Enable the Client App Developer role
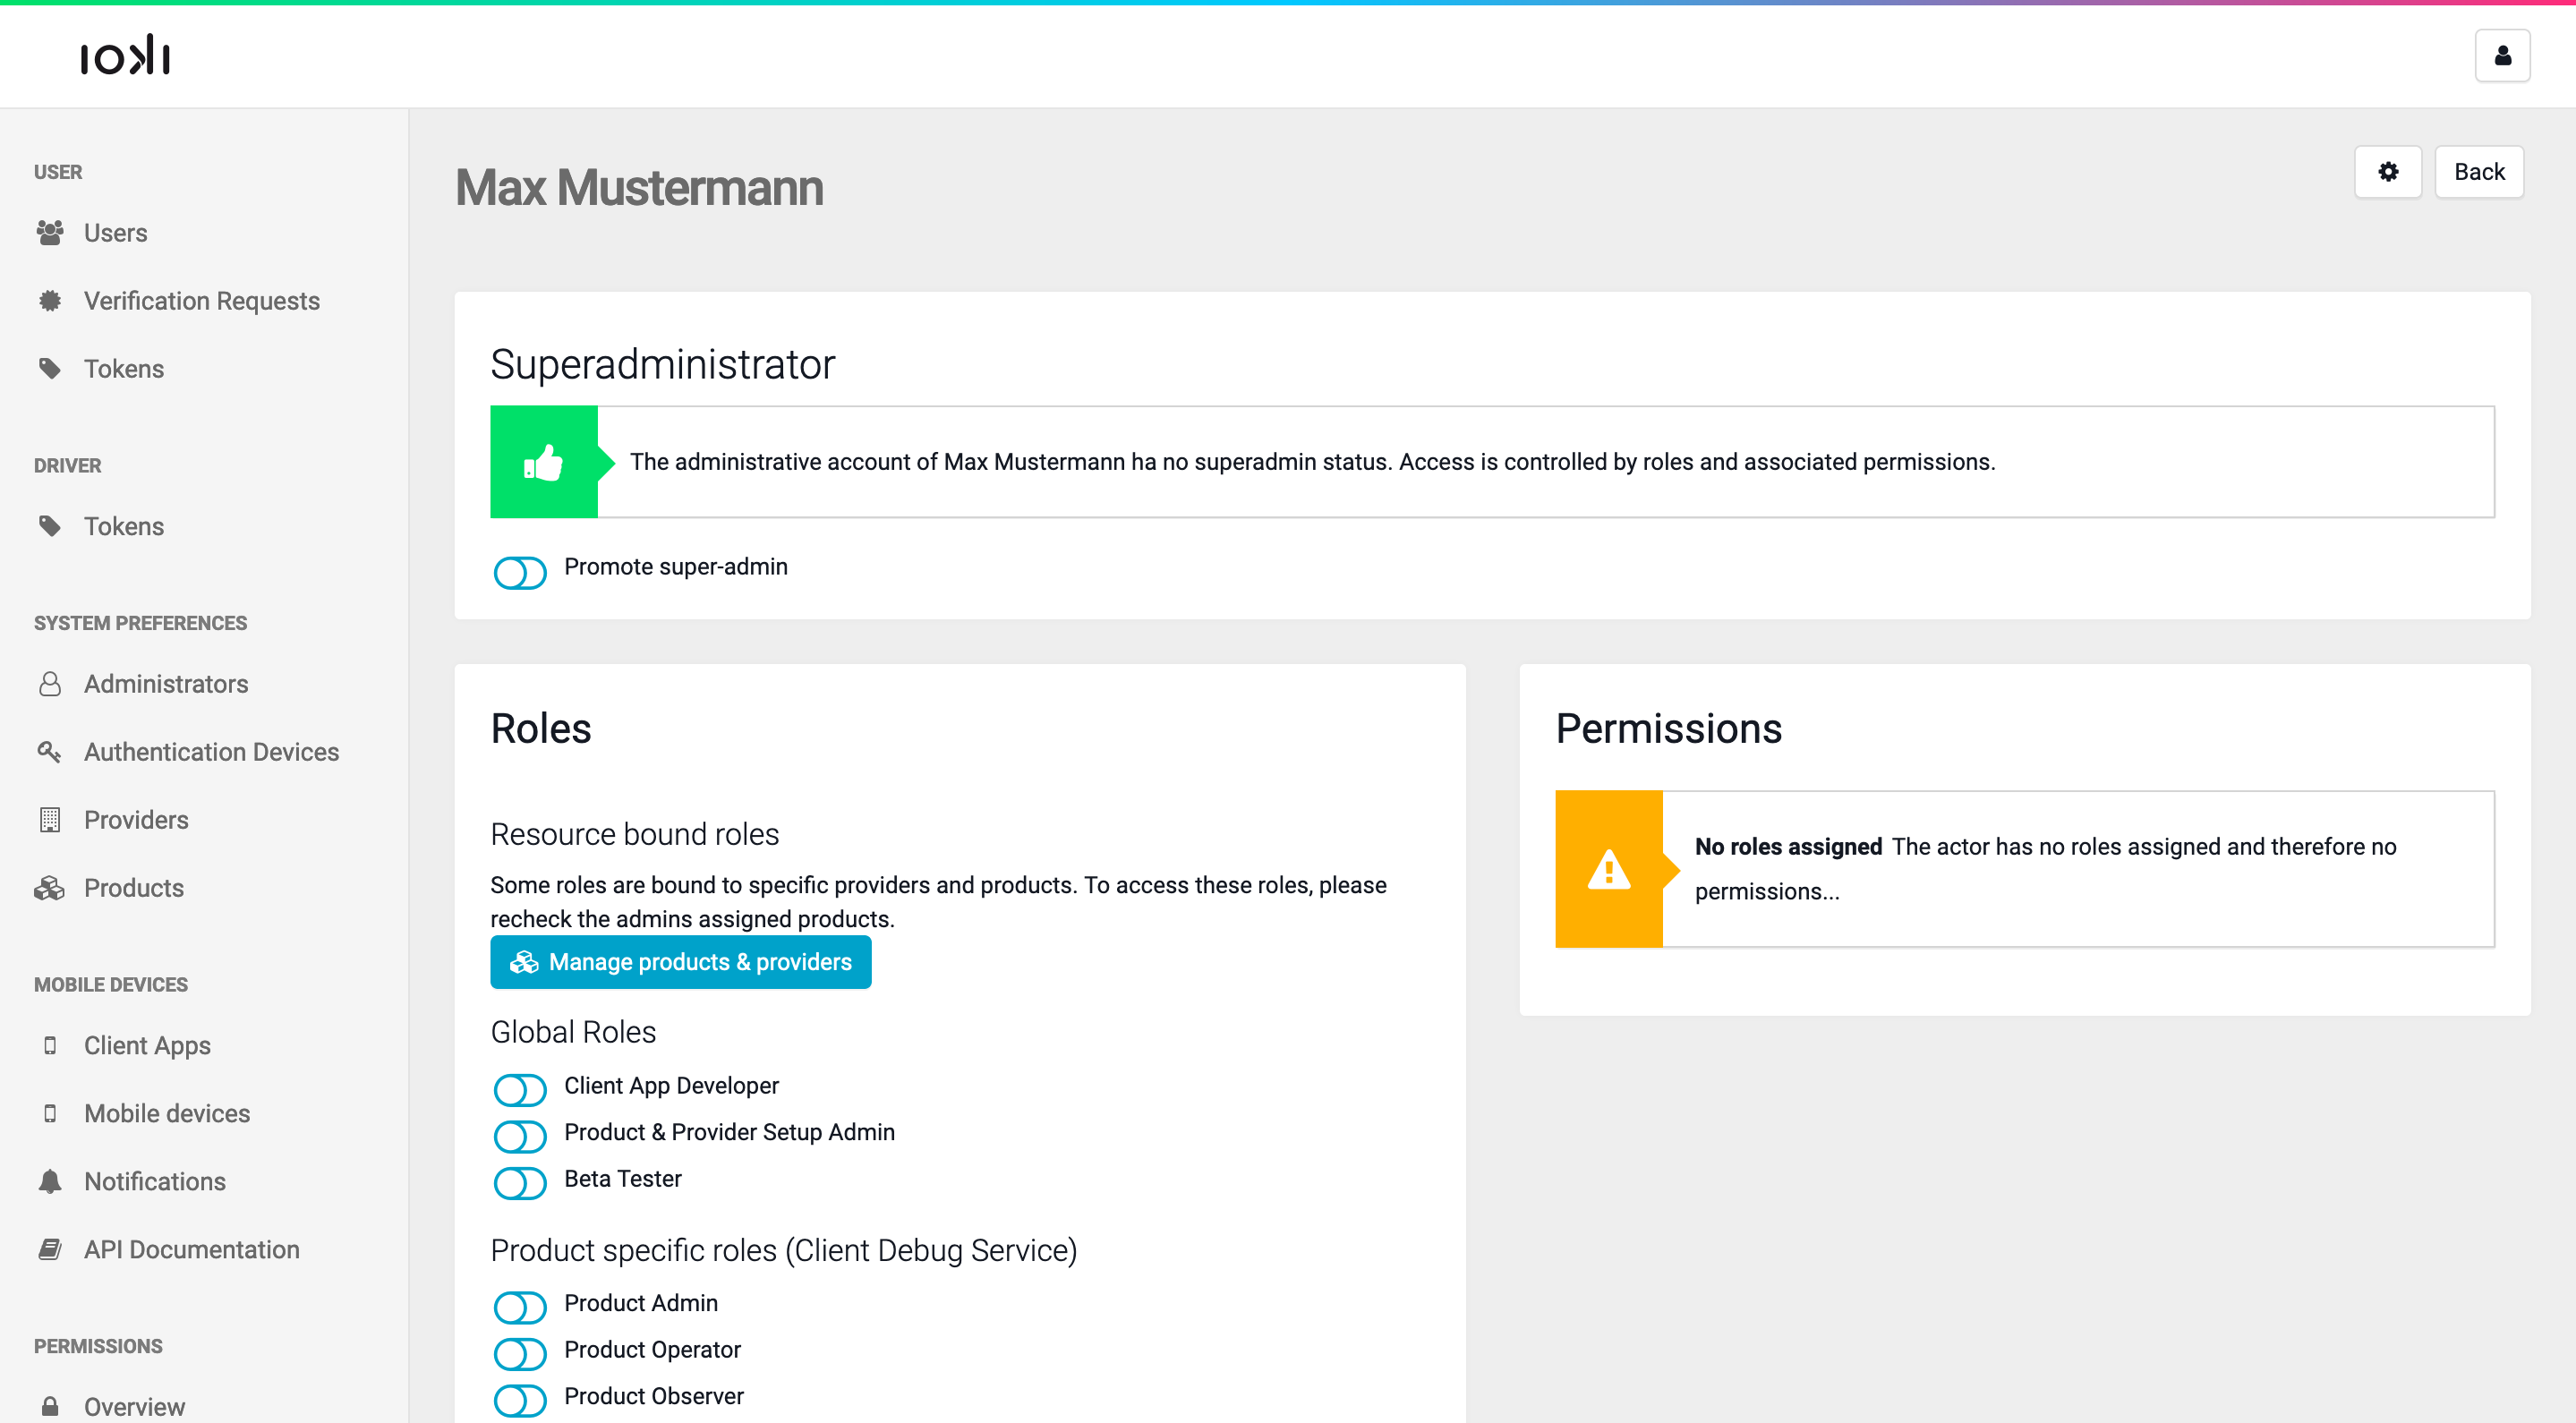2576x1423 pixels. coord(520,1090)
